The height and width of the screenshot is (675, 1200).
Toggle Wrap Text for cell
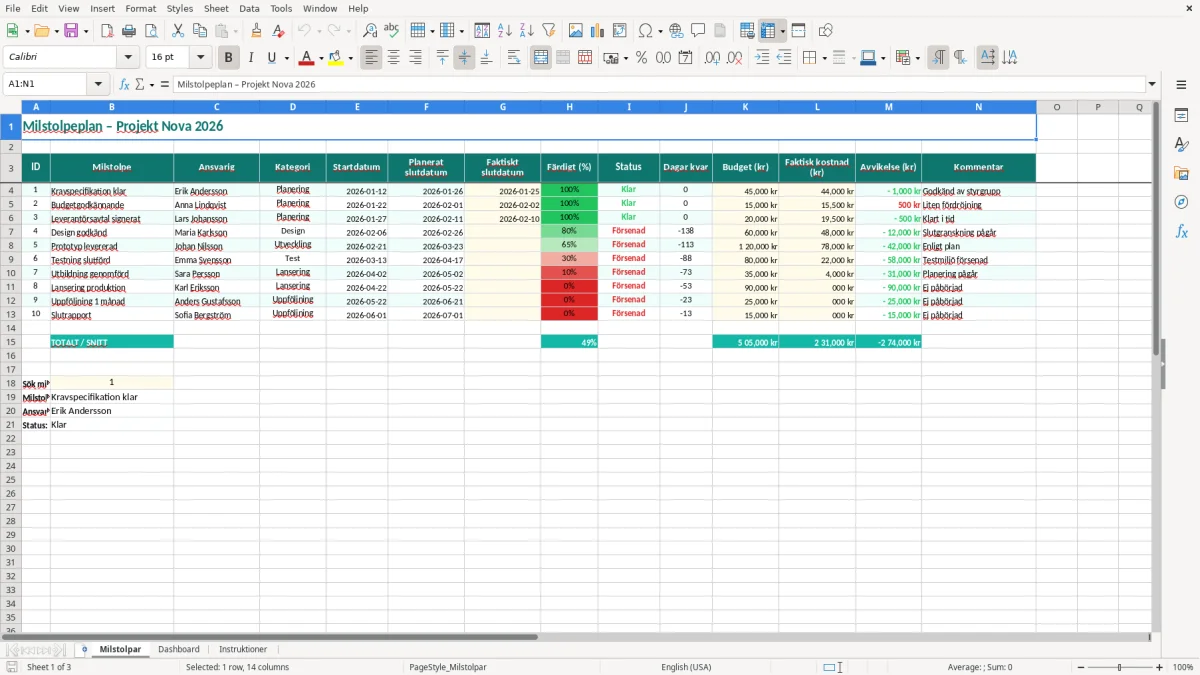point(514,58)
